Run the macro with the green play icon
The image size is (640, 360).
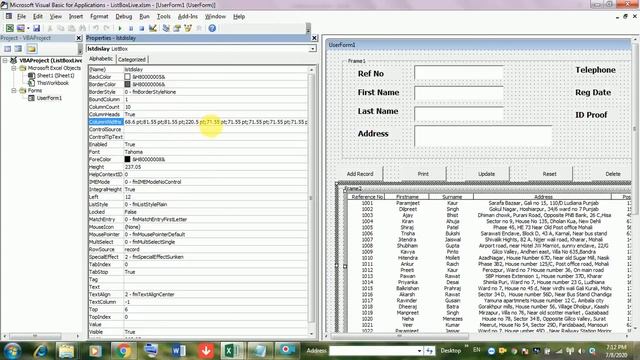tap(120, 28)
